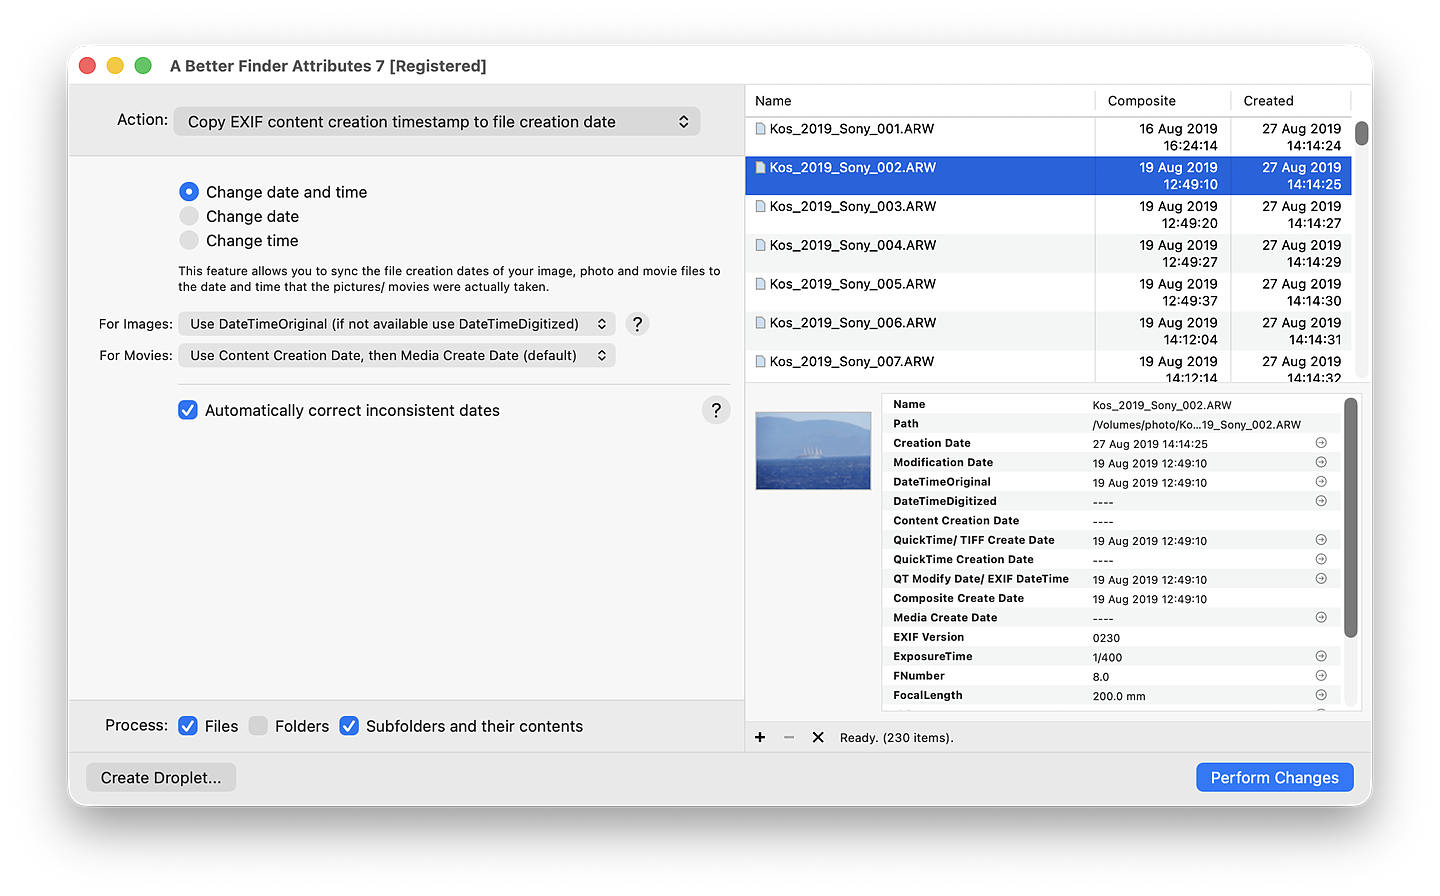Click arrow icon in QuickTime/ TIFF Create Date row
The width and height of the screenshot is (1440, 896).
(1321, 540)
